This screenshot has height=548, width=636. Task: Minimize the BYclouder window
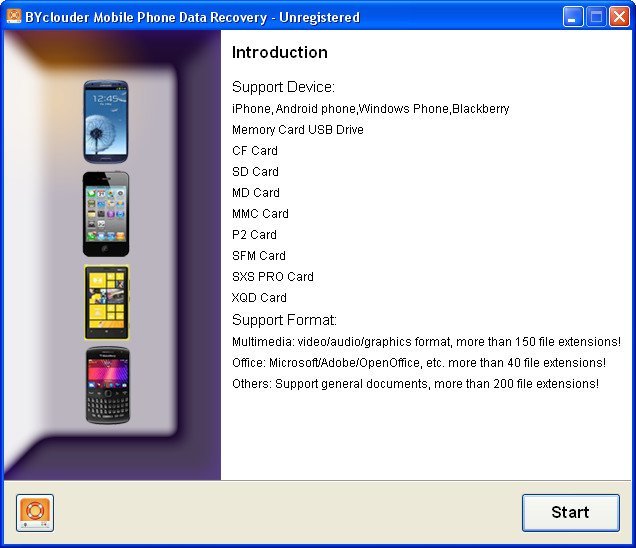572,17
